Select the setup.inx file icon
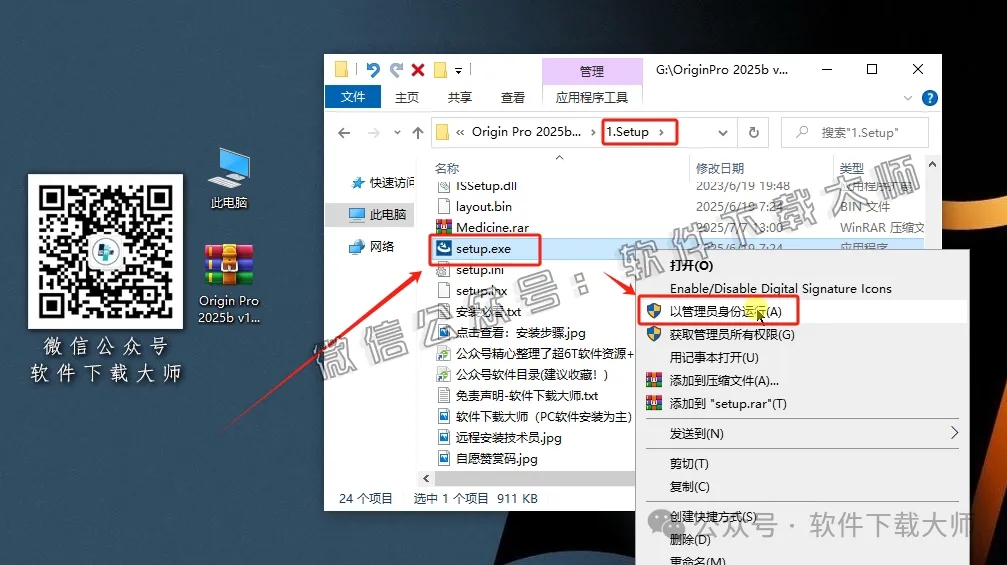The image size is (1007, 565). click(x=444, y=290)
